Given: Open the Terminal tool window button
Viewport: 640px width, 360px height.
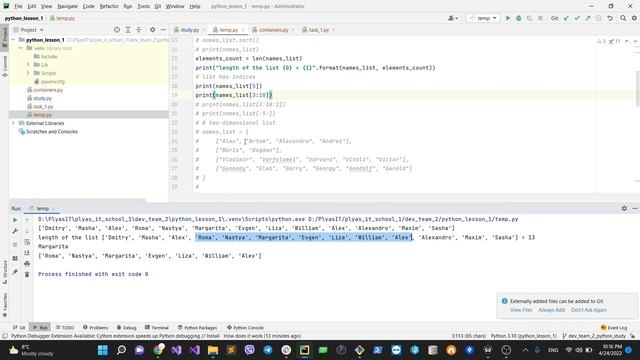Looking at the screenshot, I should pyautogui.click(x=157, y=328).
